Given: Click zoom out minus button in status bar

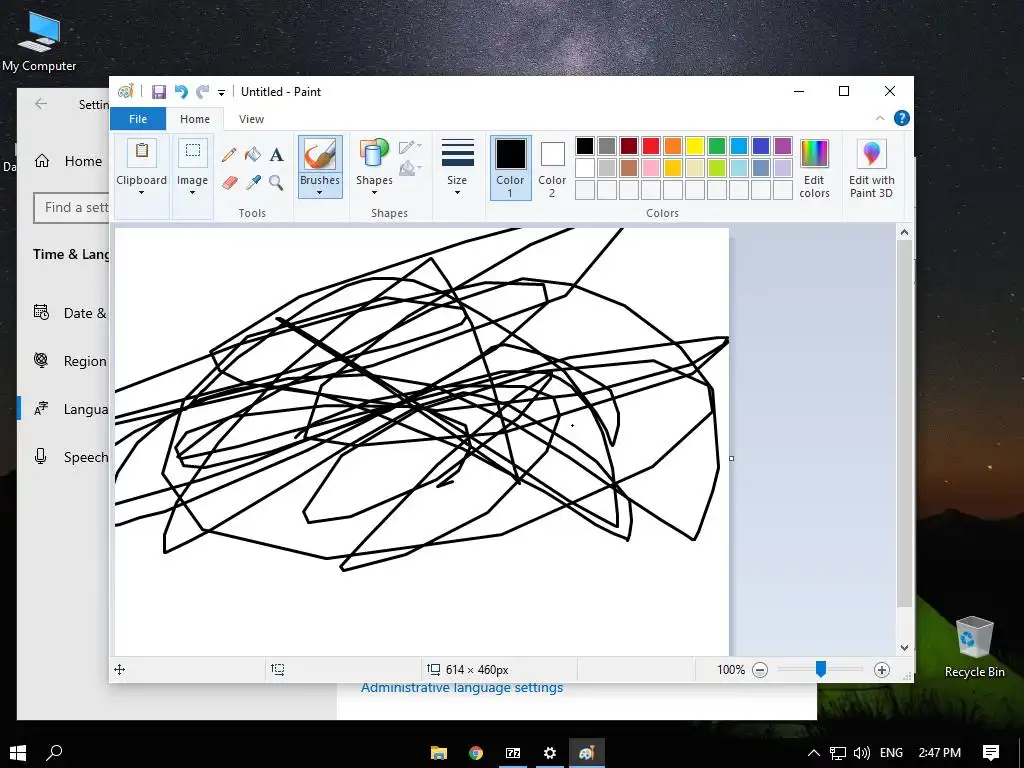Looking at the screenshot, I should click(x=760, y=670).
